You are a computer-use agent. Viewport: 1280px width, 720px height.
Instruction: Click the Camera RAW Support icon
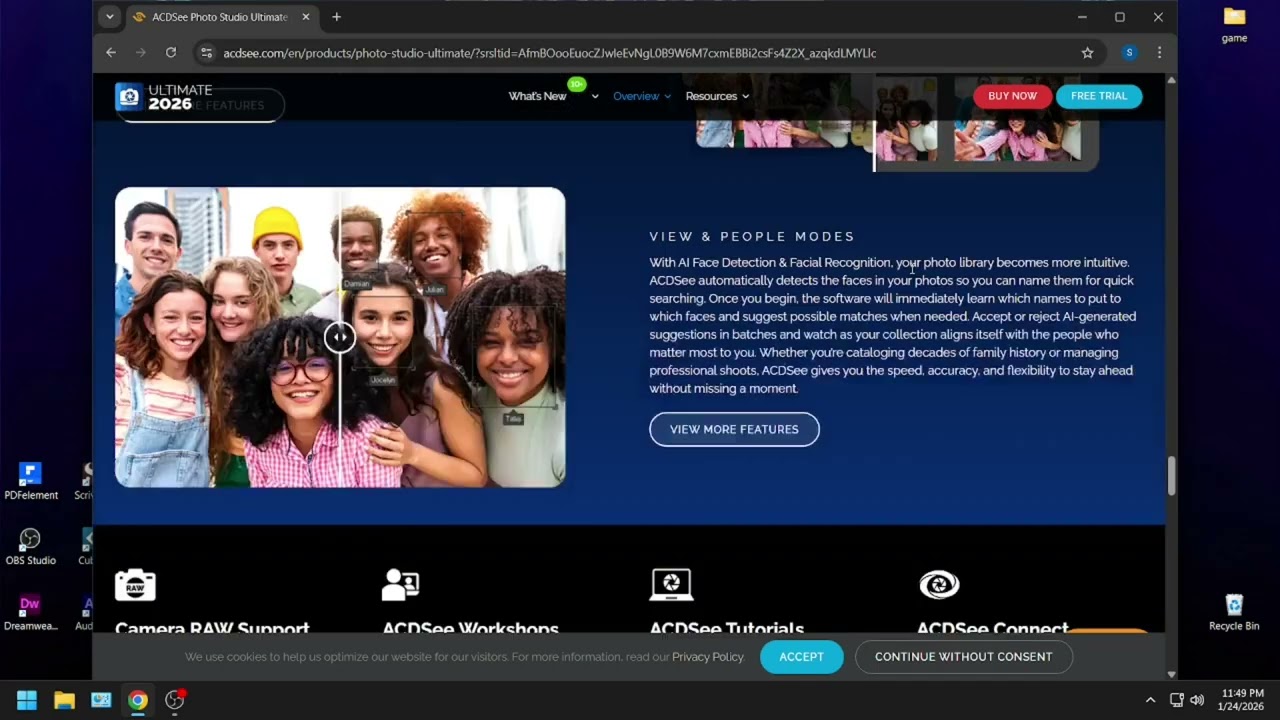coord(135,584)
